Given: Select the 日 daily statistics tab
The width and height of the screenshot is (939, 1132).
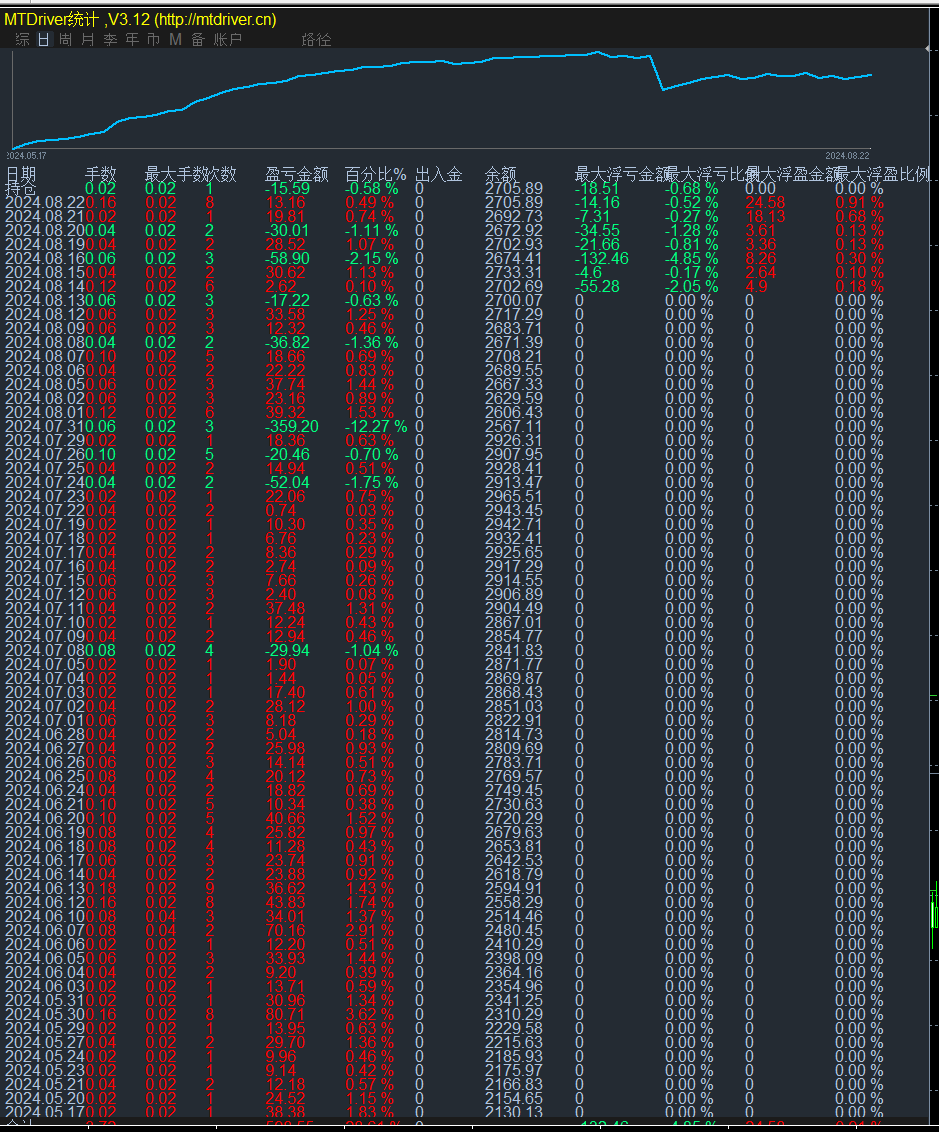Looking at the screenshot, I should [44, 40].
